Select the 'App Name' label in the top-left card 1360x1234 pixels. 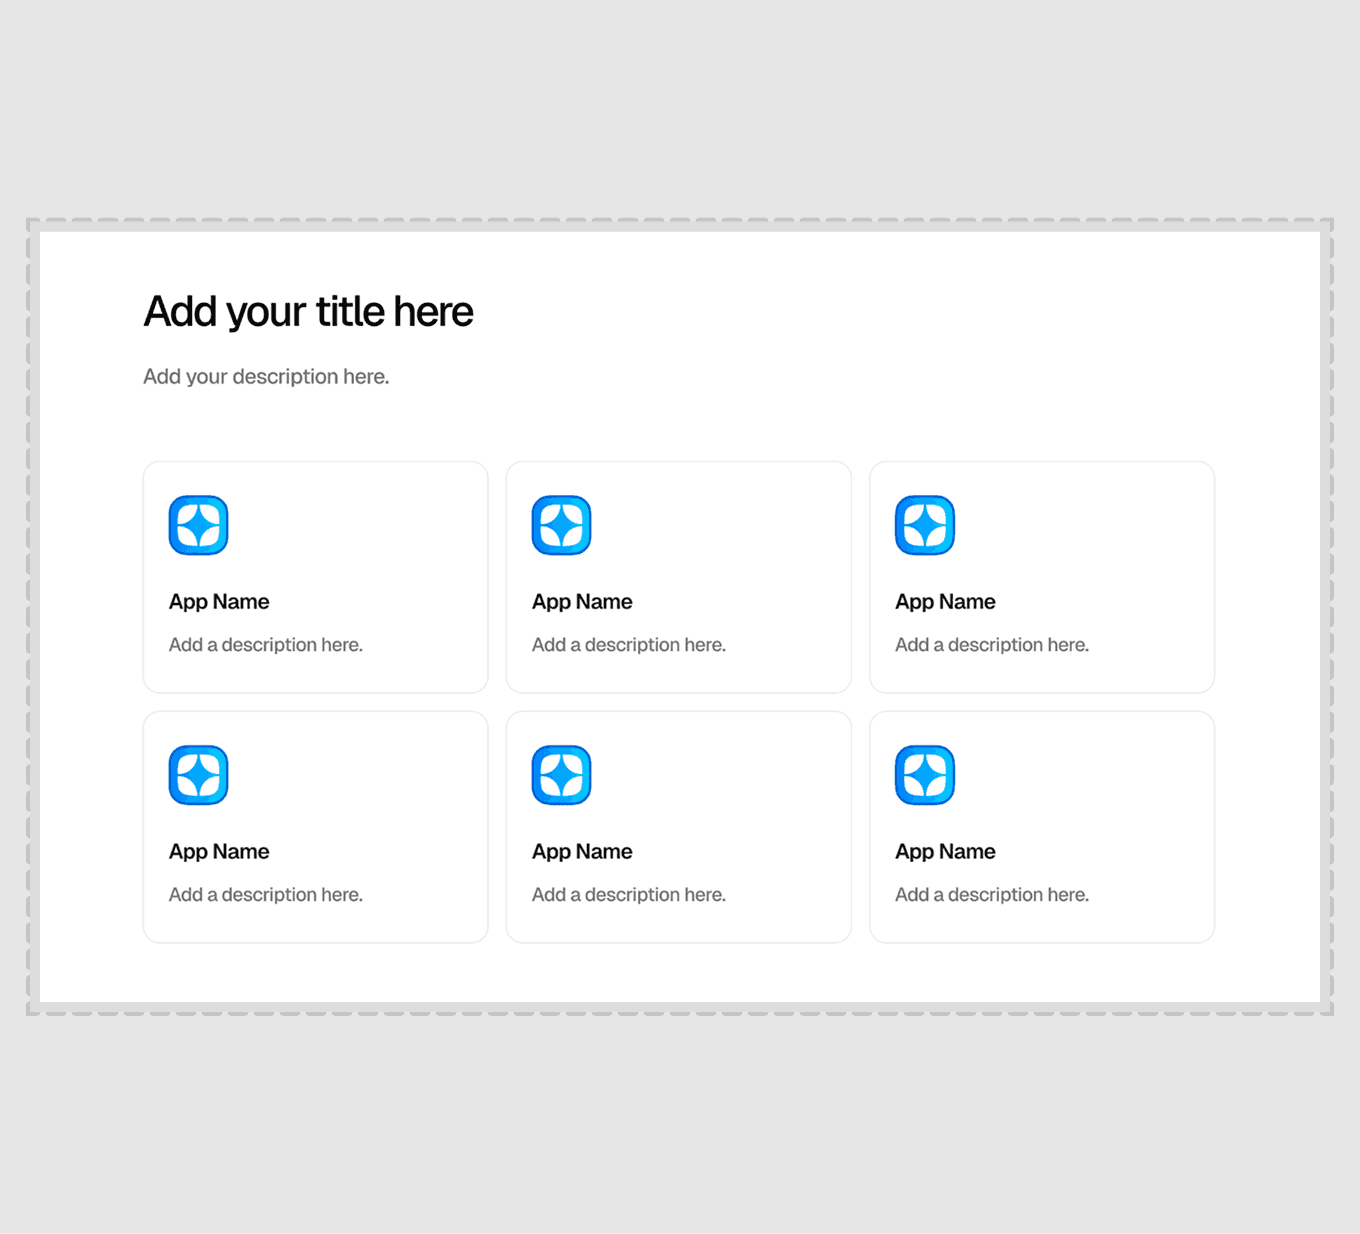[x=219, y=602]
